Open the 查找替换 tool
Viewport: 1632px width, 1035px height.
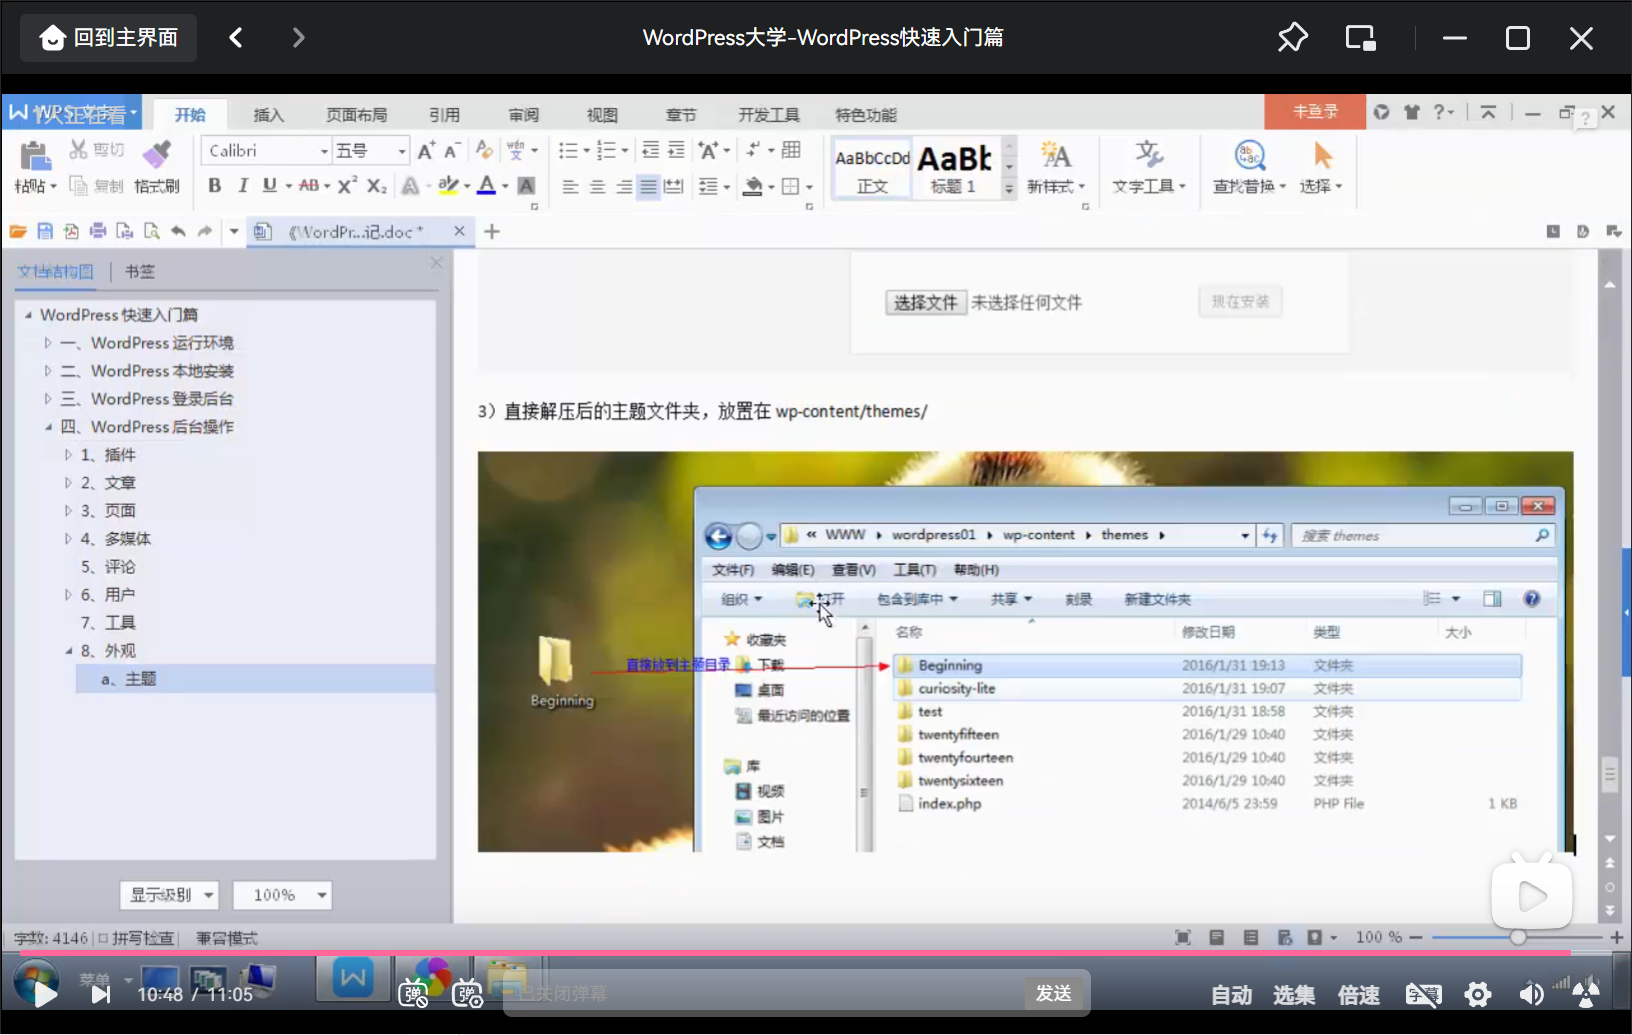point(1250,167)
